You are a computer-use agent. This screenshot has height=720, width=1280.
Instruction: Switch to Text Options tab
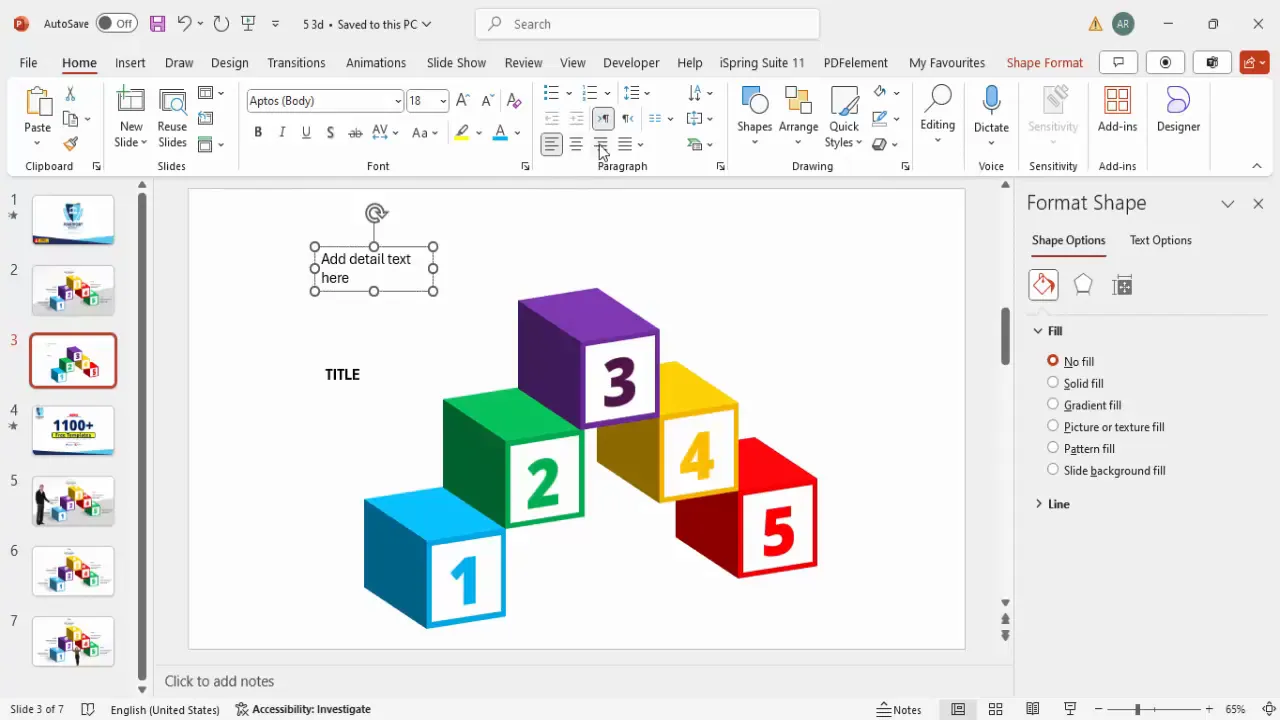(1160, 240)
